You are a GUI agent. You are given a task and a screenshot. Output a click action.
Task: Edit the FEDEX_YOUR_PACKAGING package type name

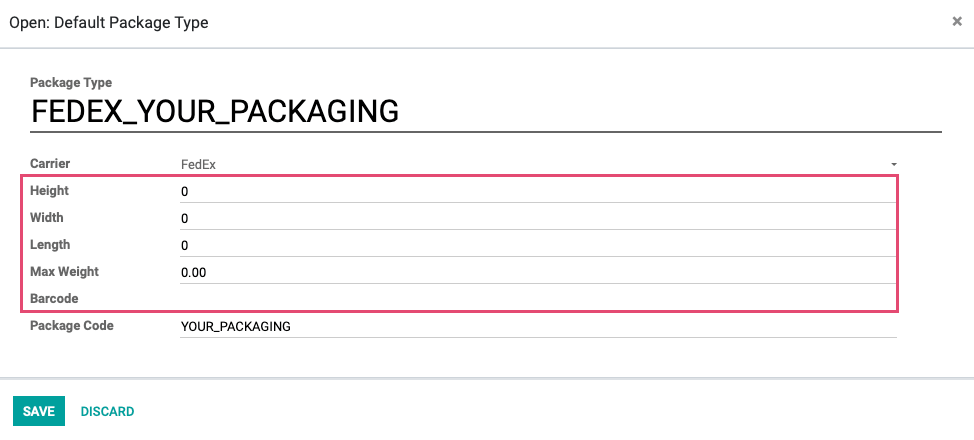[x=486, y=112]
